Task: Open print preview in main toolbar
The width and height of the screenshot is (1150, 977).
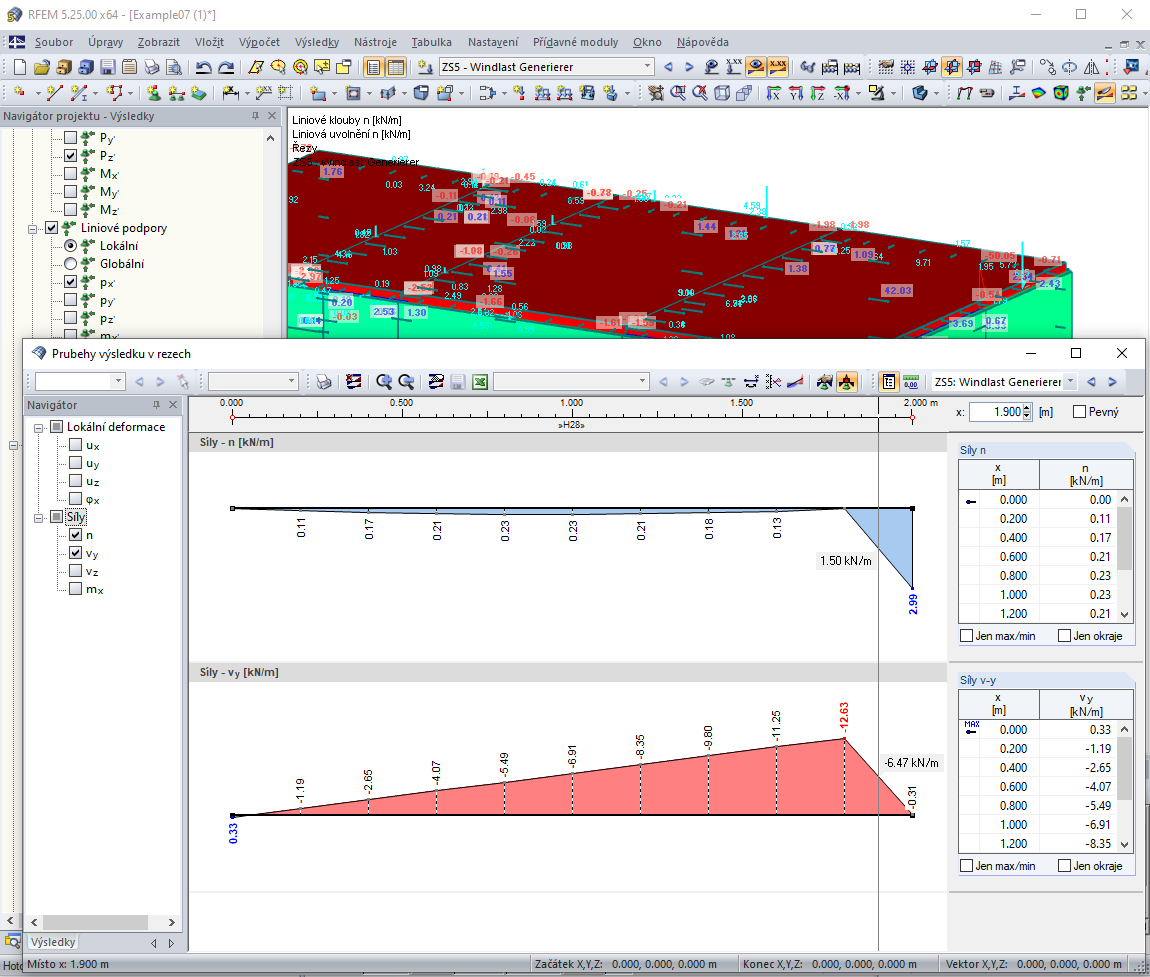Action: point(174,67)
